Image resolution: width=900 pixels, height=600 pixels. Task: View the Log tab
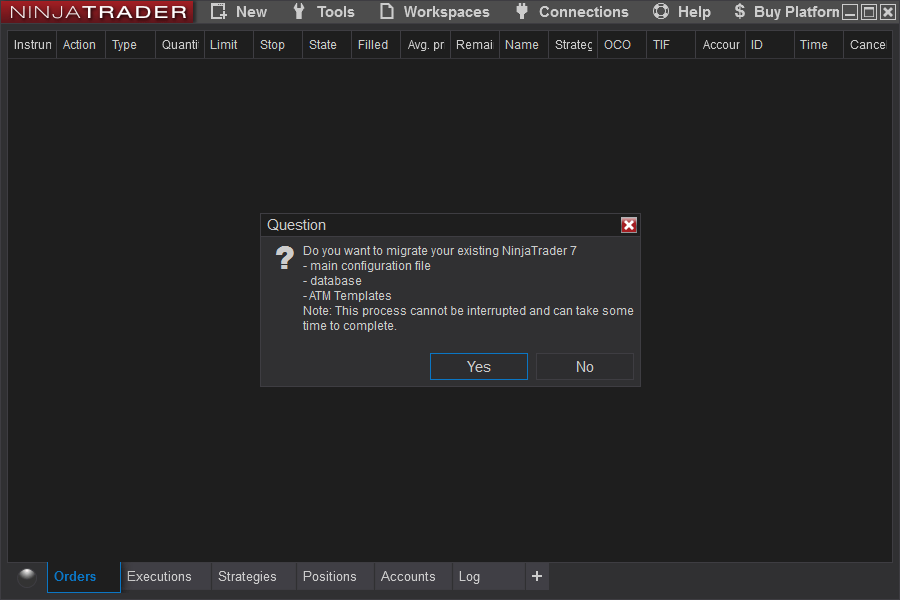pos(469,576)
